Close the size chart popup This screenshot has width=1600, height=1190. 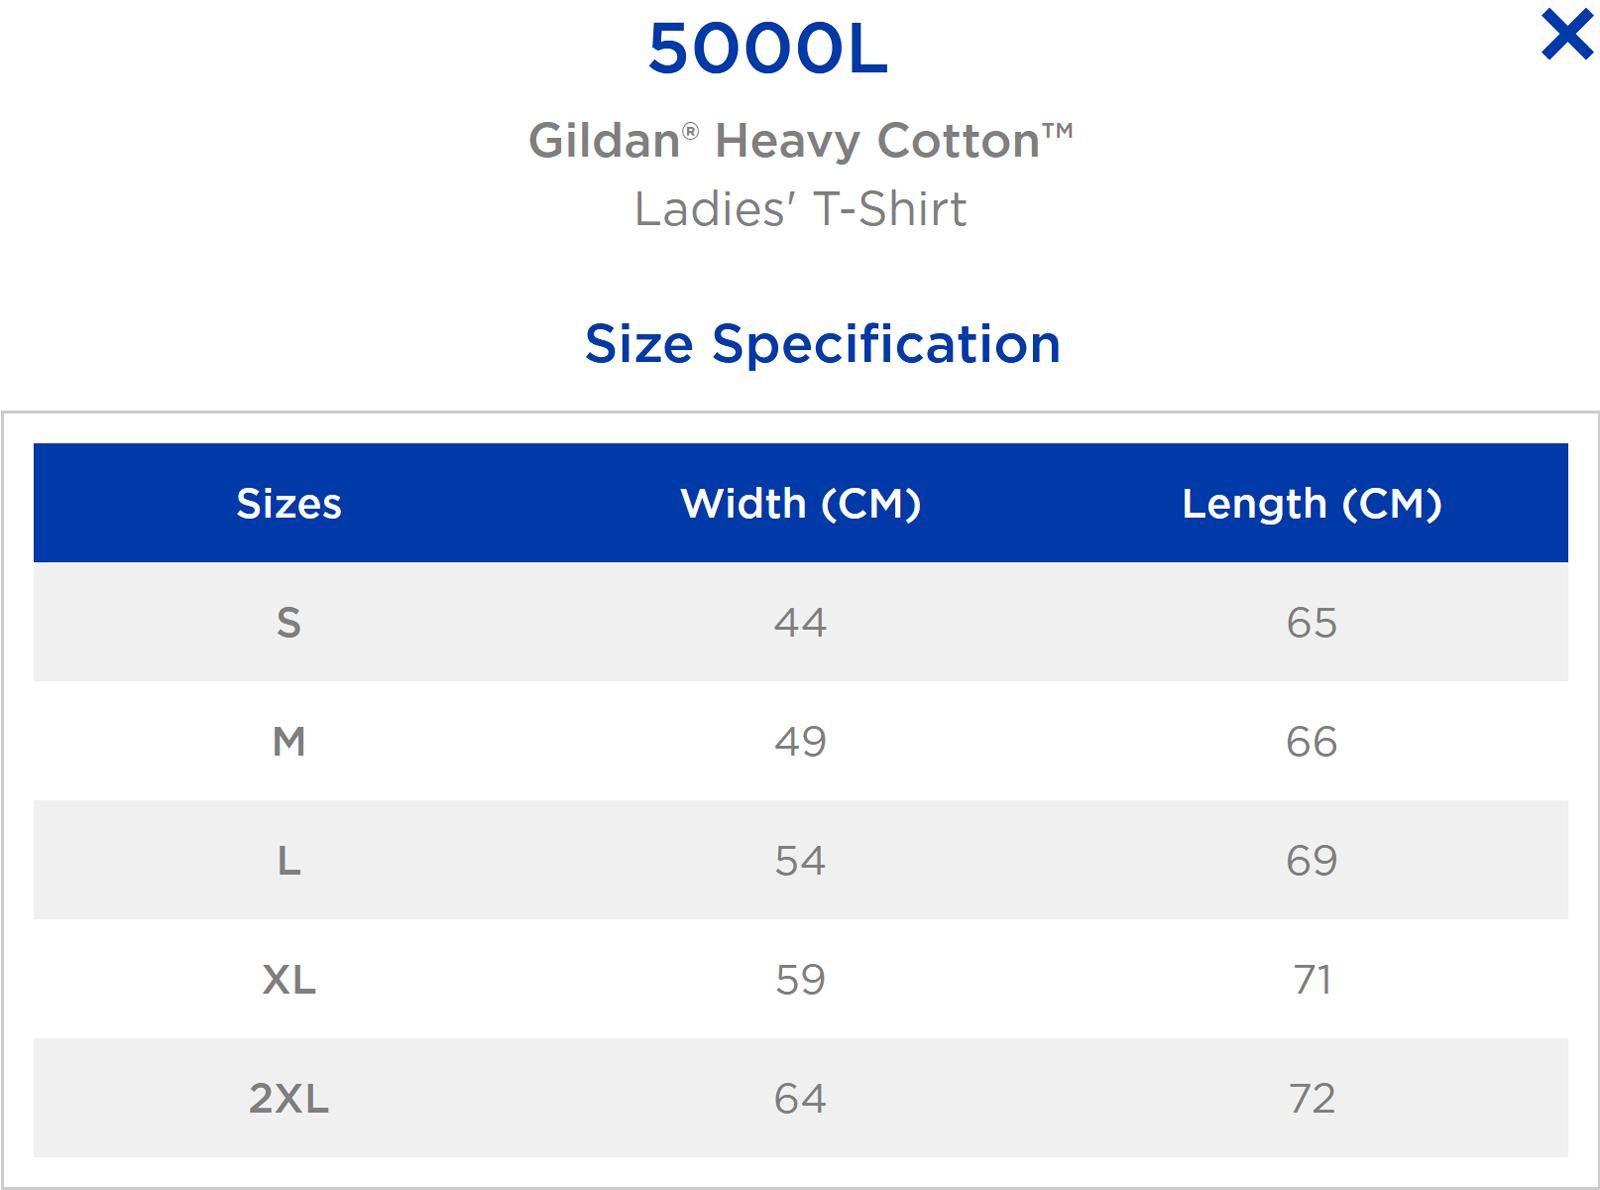1567,34
